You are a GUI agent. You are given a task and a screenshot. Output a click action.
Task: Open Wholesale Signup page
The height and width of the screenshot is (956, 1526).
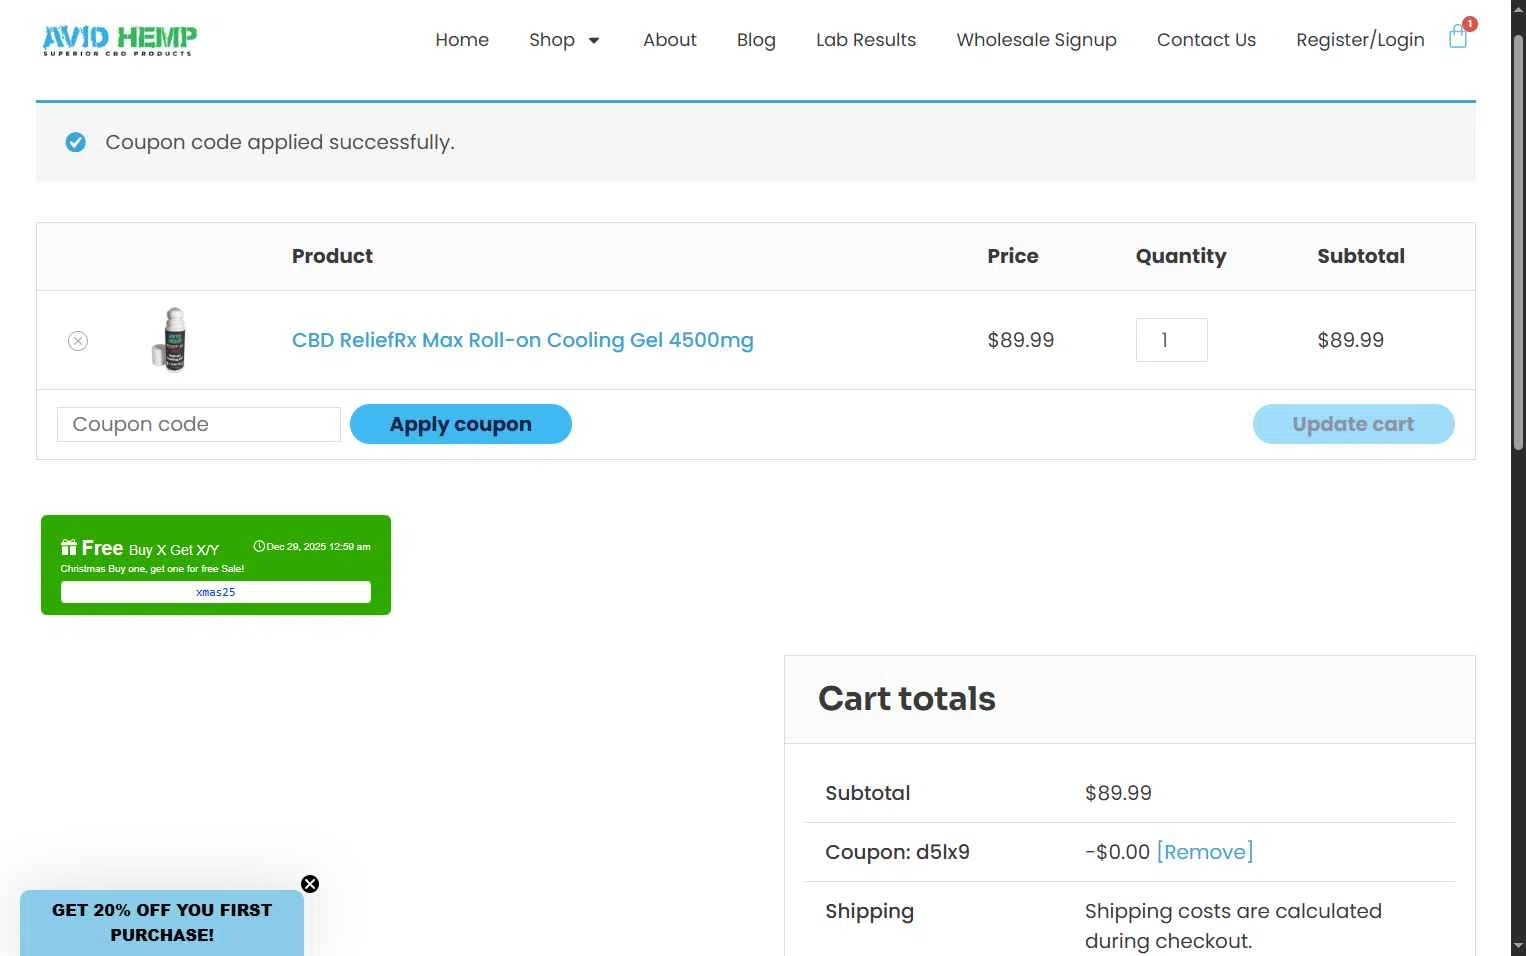(1036, 40)
